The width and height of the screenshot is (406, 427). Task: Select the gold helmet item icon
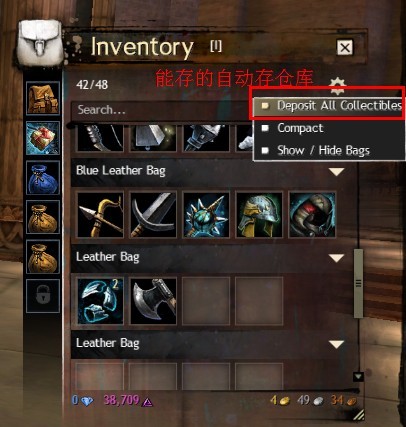tap(259, 215)
